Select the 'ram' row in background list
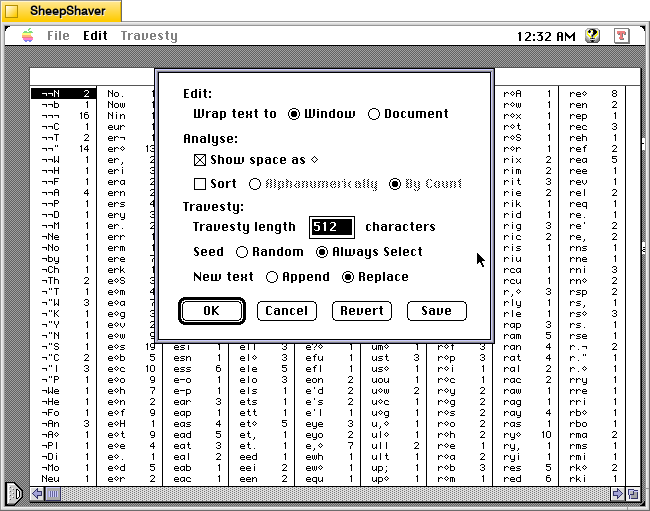650x511 pixels. click(x=526, y=336)
